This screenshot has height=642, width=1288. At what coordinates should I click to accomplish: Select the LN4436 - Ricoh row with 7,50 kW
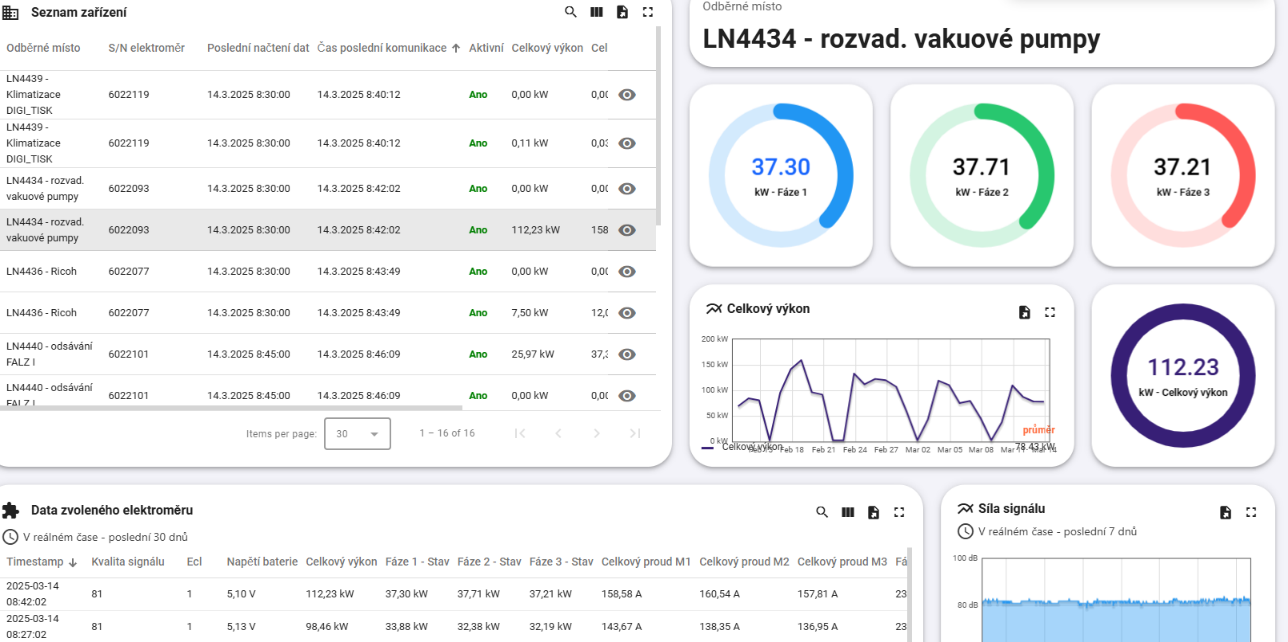click(328, 313)
